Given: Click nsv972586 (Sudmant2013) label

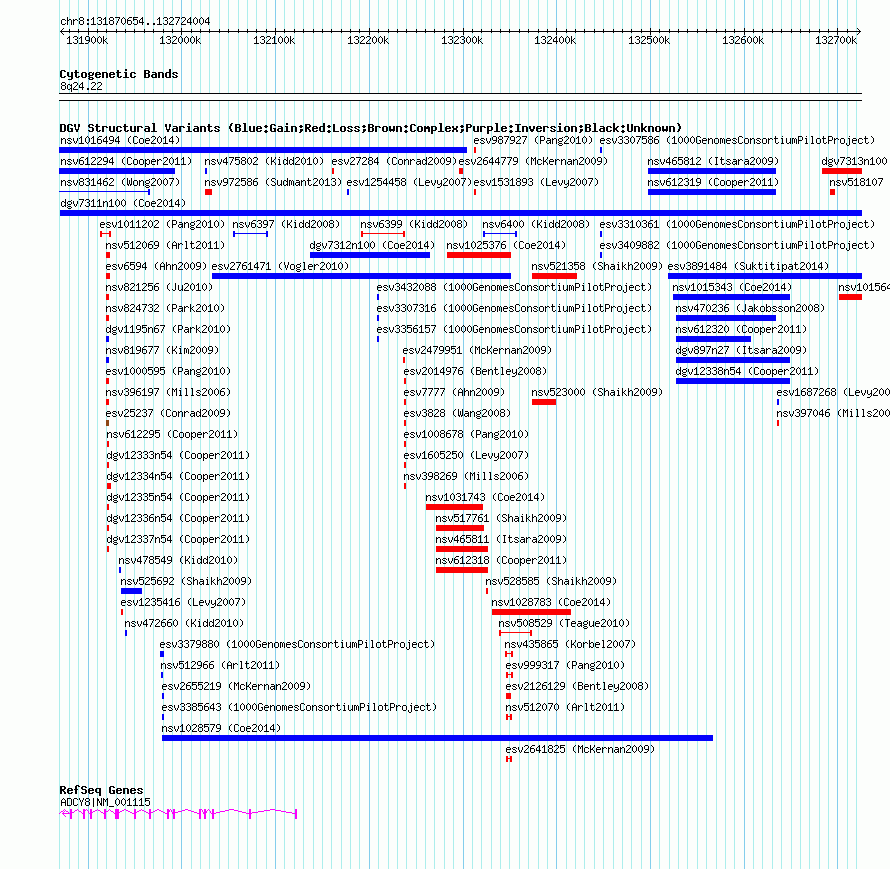Looking at the screenshot, I should click(x=273, y=182).
